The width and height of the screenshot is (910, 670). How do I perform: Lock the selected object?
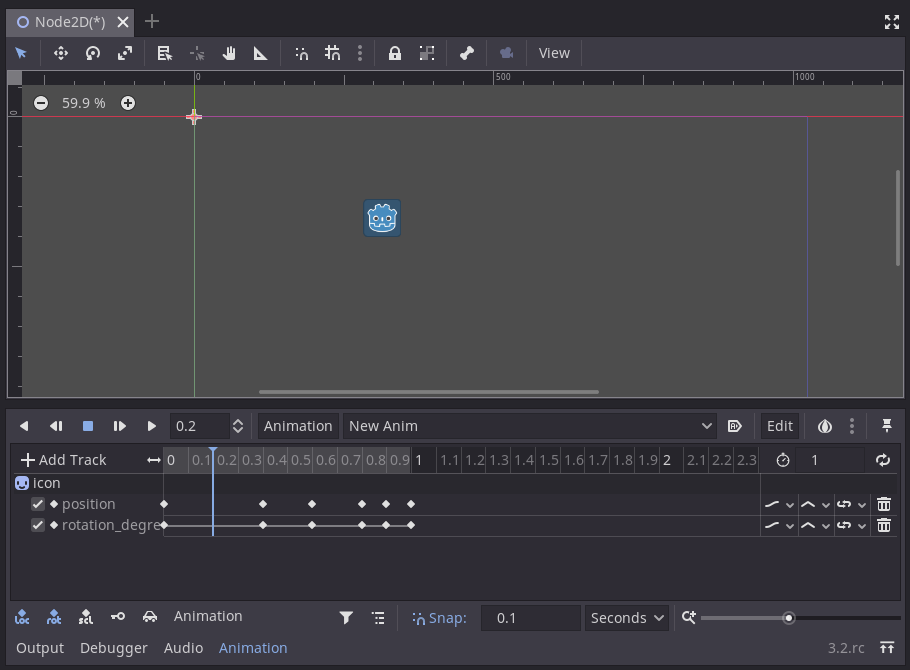point(395,53)
